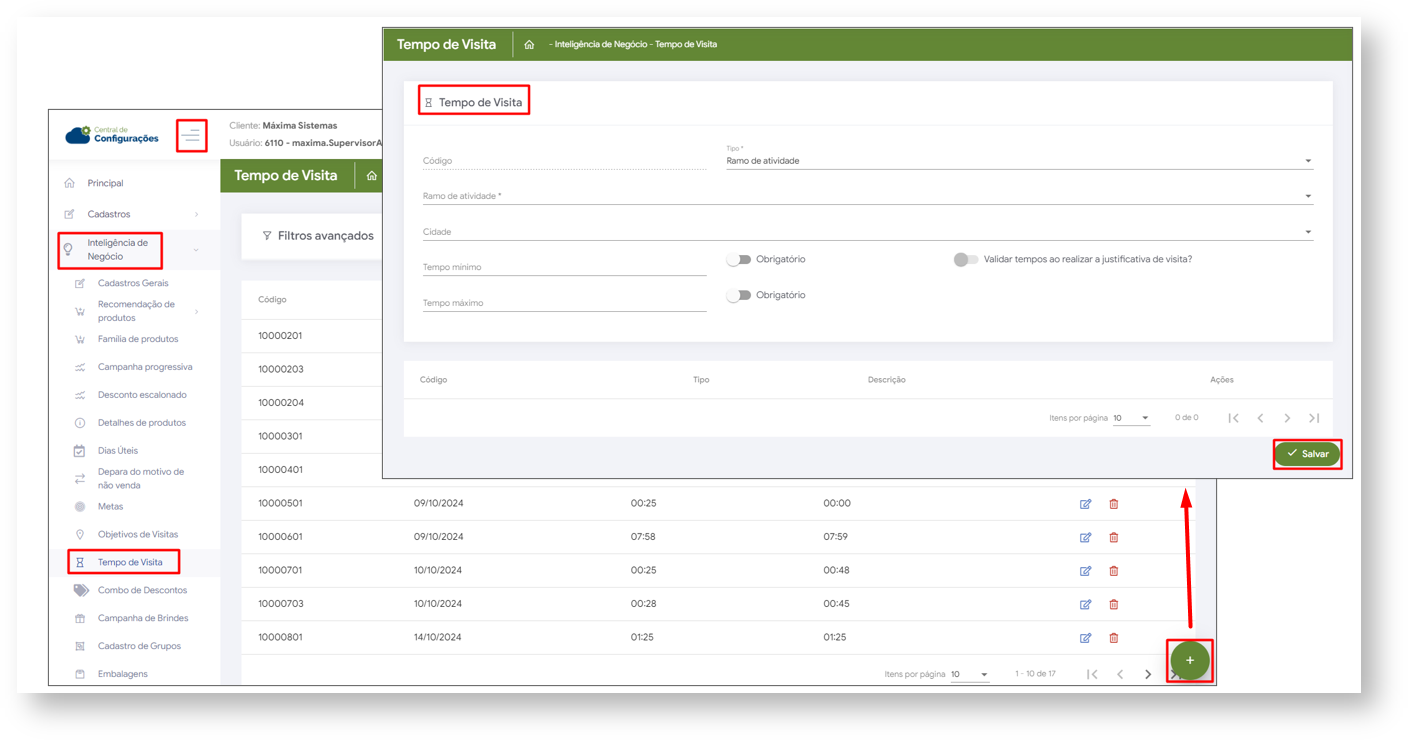Toggle Obrigatório switch next to Tempo mínimo
The height and width of the screenshot is (741, 1409).
(739, 260)
